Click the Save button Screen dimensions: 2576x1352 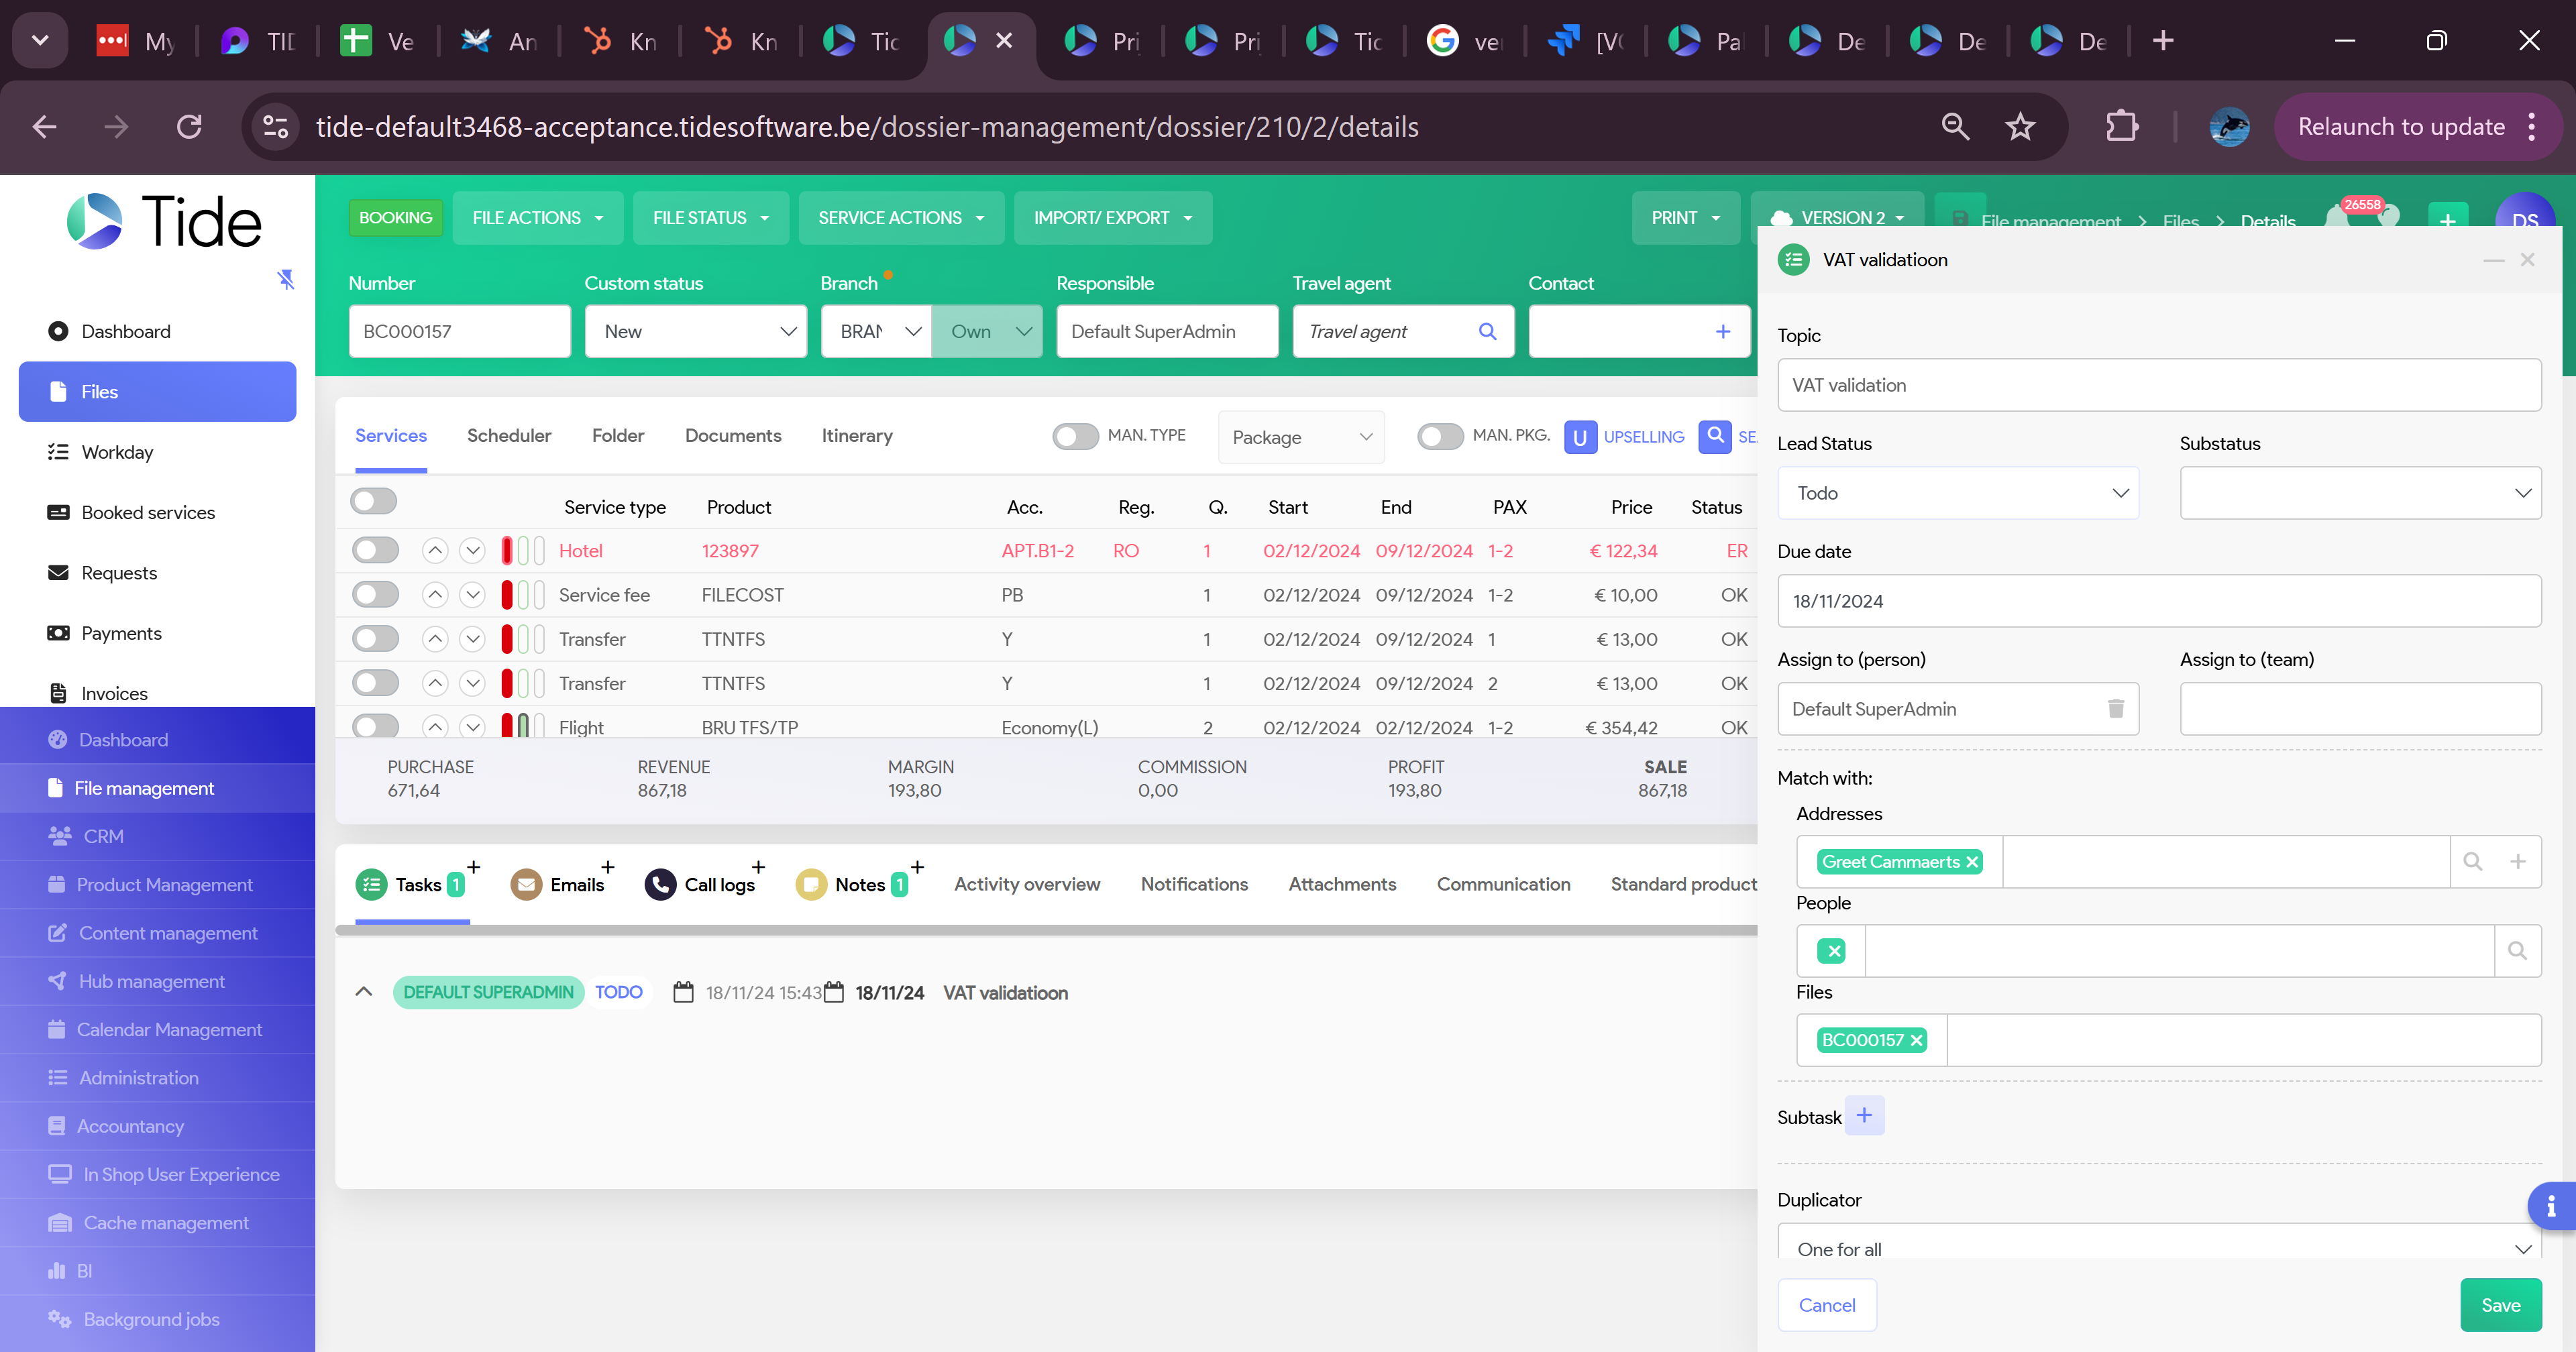click(2500, 1304)
